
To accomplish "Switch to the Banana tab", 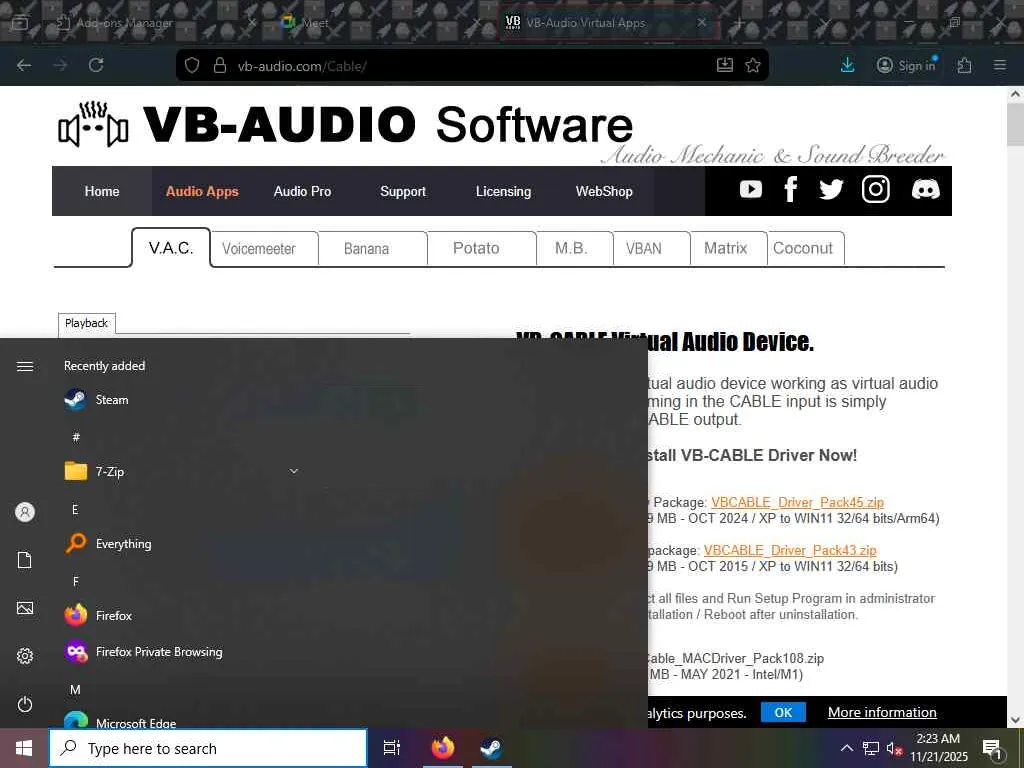I will point(373,249).
